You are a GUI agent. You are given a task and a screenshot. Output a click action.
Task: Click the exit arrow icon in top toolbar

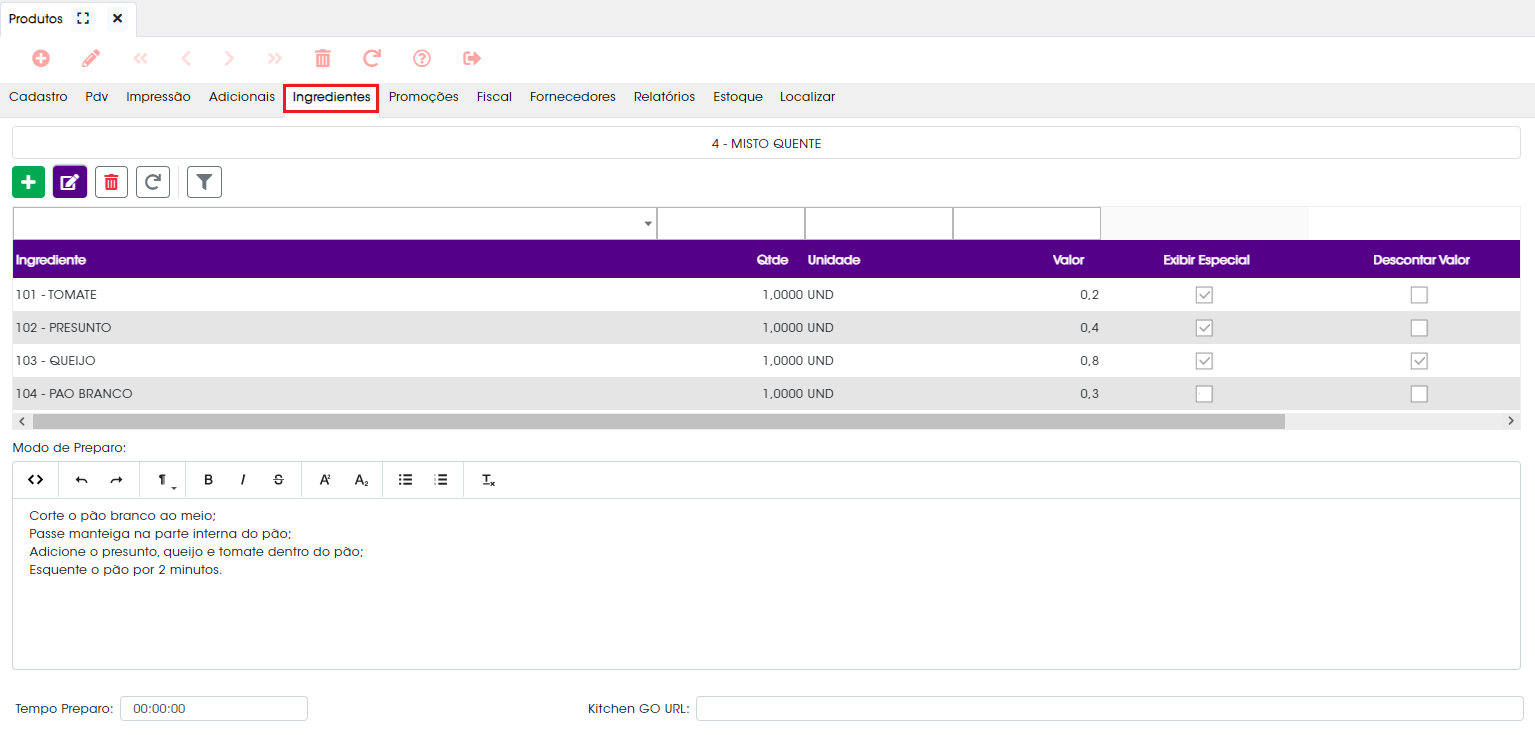tap(472, 59)
